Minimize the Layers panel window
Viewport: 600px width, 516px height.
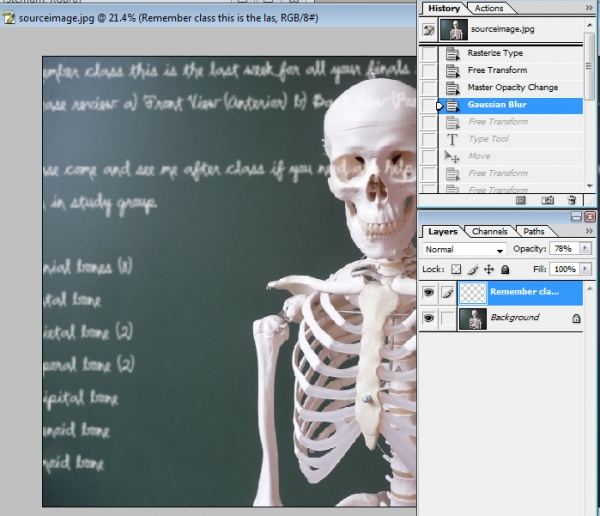[576, 217]
